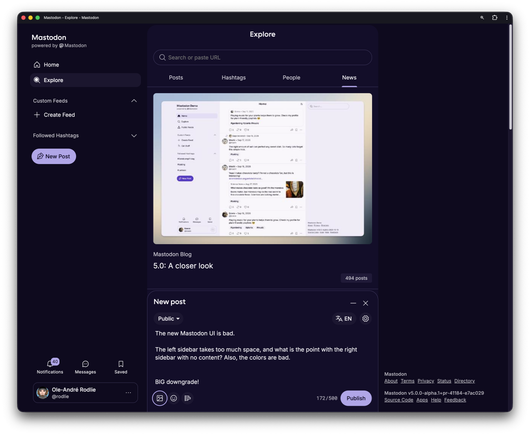Switch to the Hashtags tab

click(x=234, y=77)
